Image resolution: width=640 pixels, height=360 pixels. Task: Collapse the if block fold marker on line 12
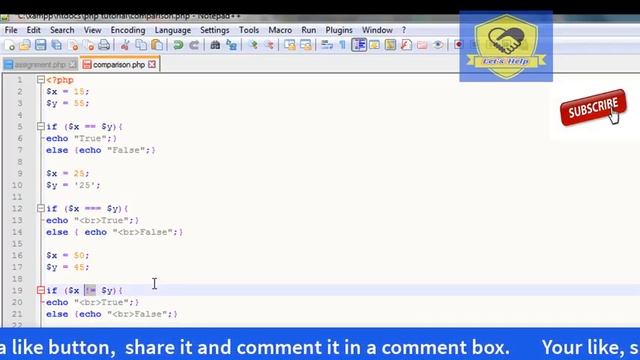point(40,209)
